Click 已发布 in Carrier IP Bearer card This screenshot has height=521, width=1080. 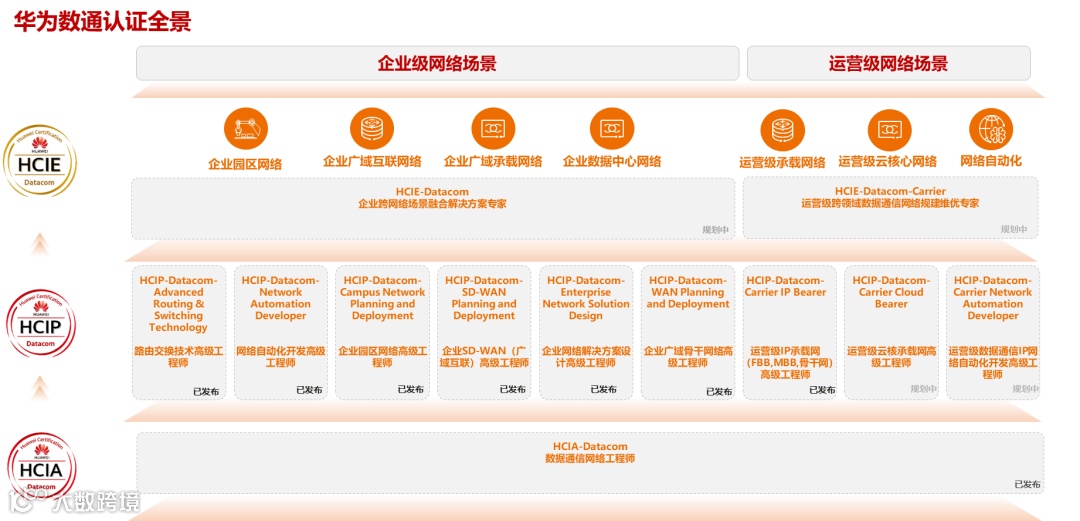(822, 390)
